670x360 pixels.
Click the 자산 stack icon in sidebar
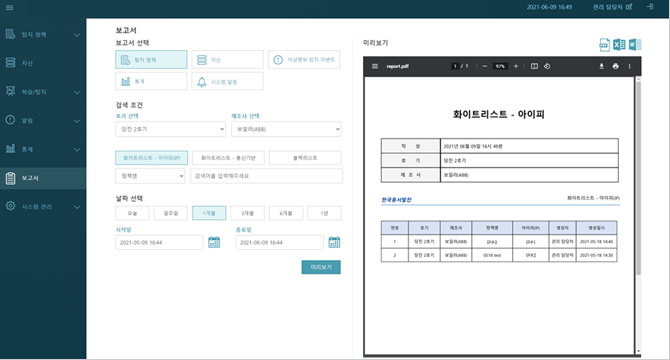[11, 63]
